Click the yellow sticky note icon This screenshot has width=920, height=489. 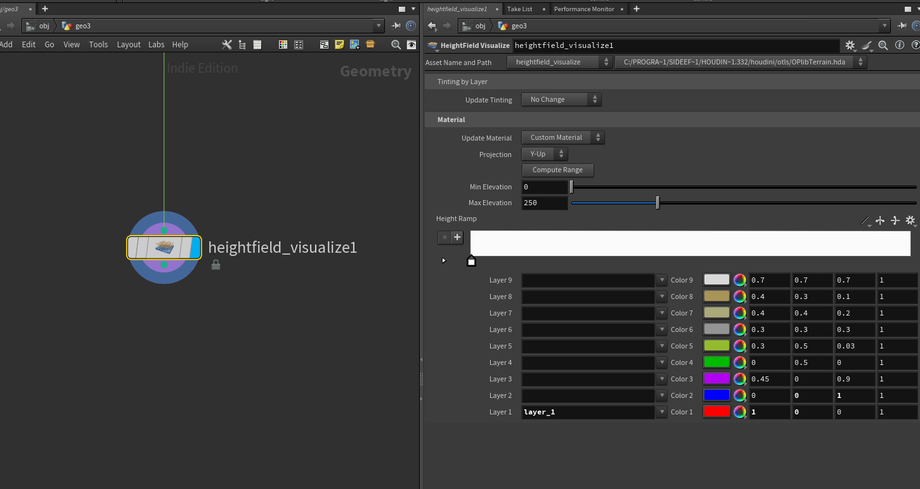pos(339,44)
